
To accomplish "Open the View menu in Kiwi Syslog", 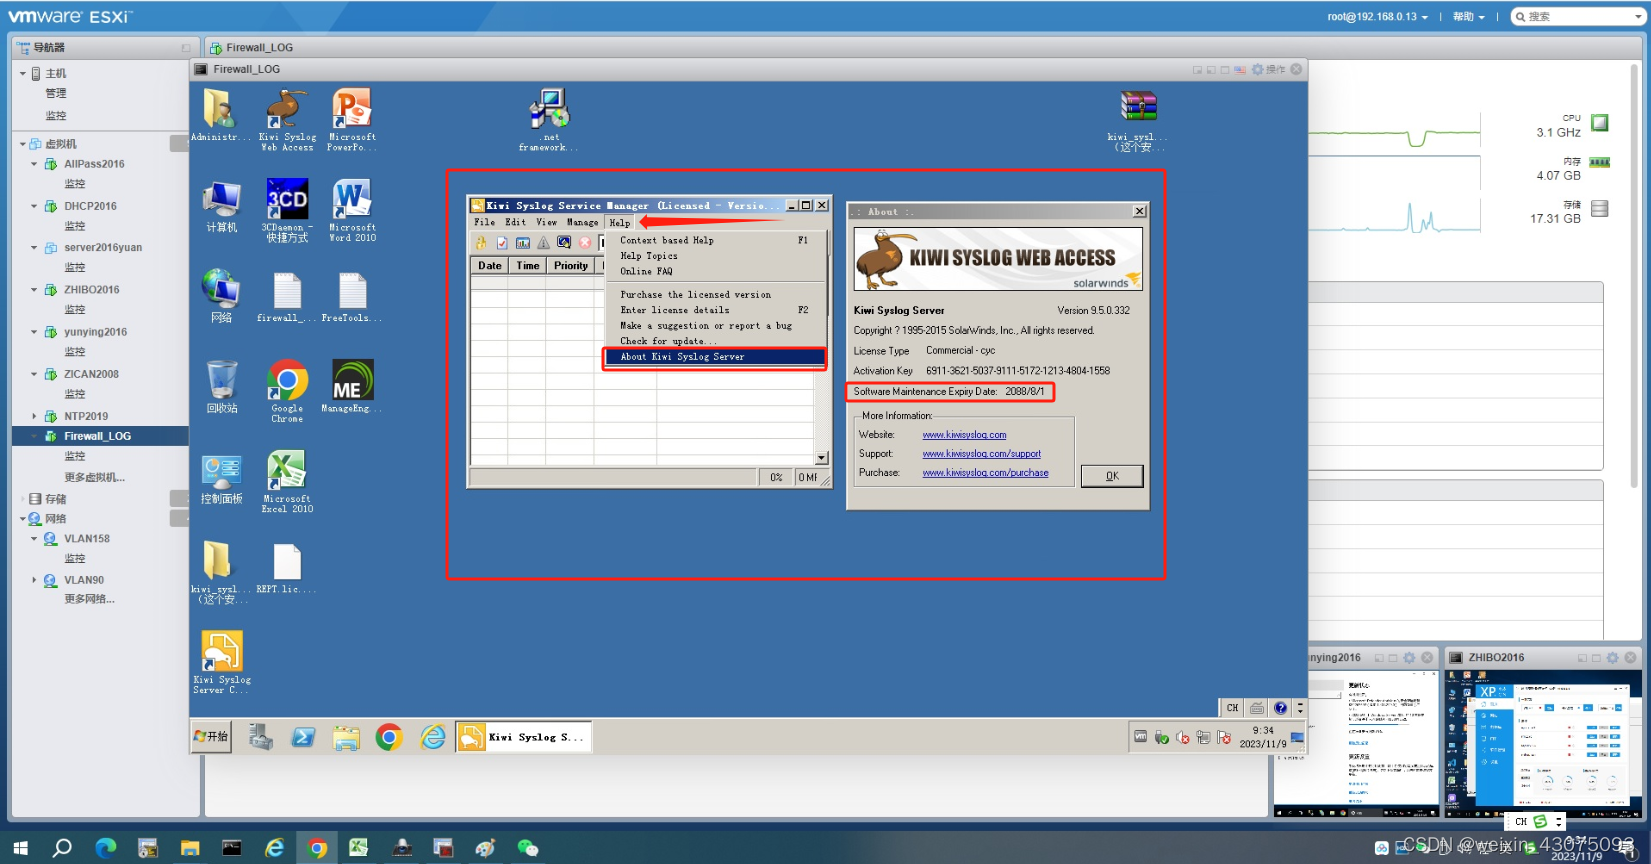I will pyautogui.click(x=546, y=222).
